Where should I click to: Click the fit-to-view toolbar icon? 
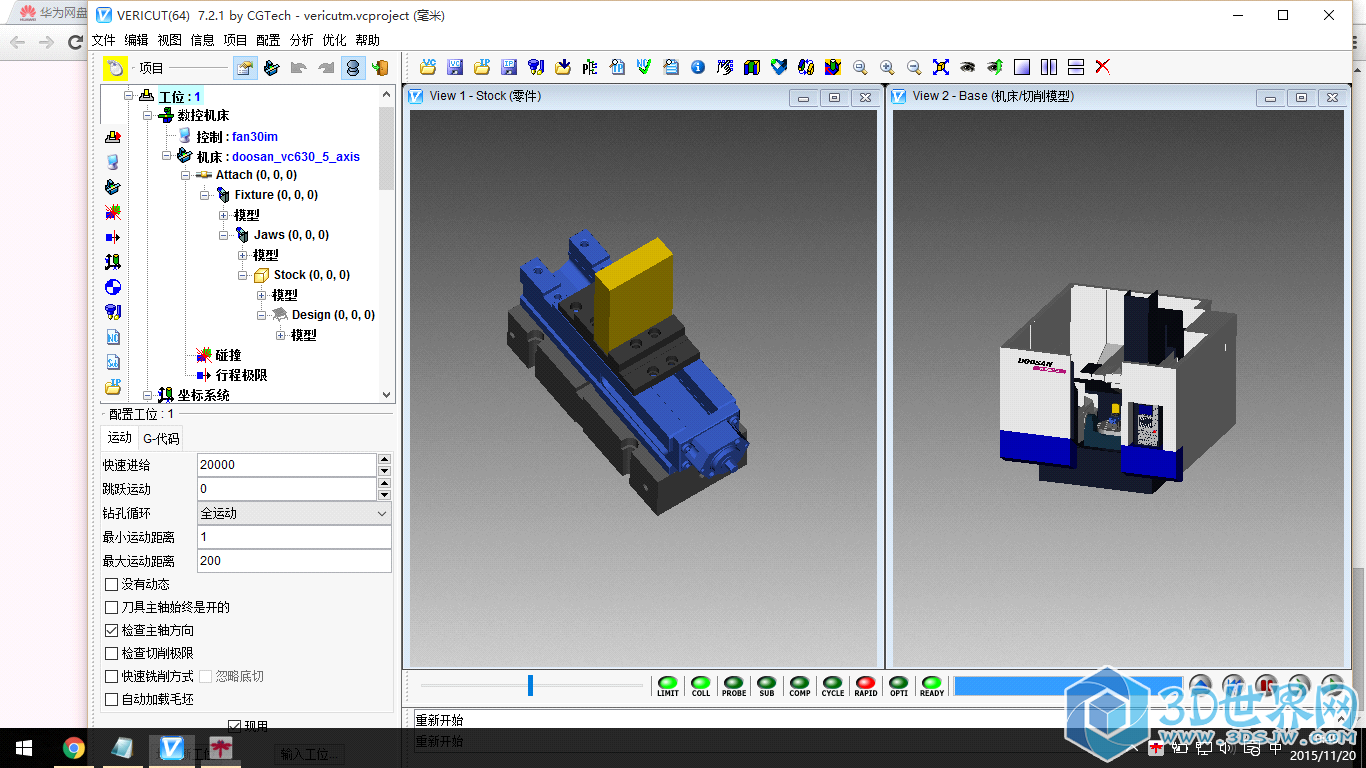coord(941,67)
